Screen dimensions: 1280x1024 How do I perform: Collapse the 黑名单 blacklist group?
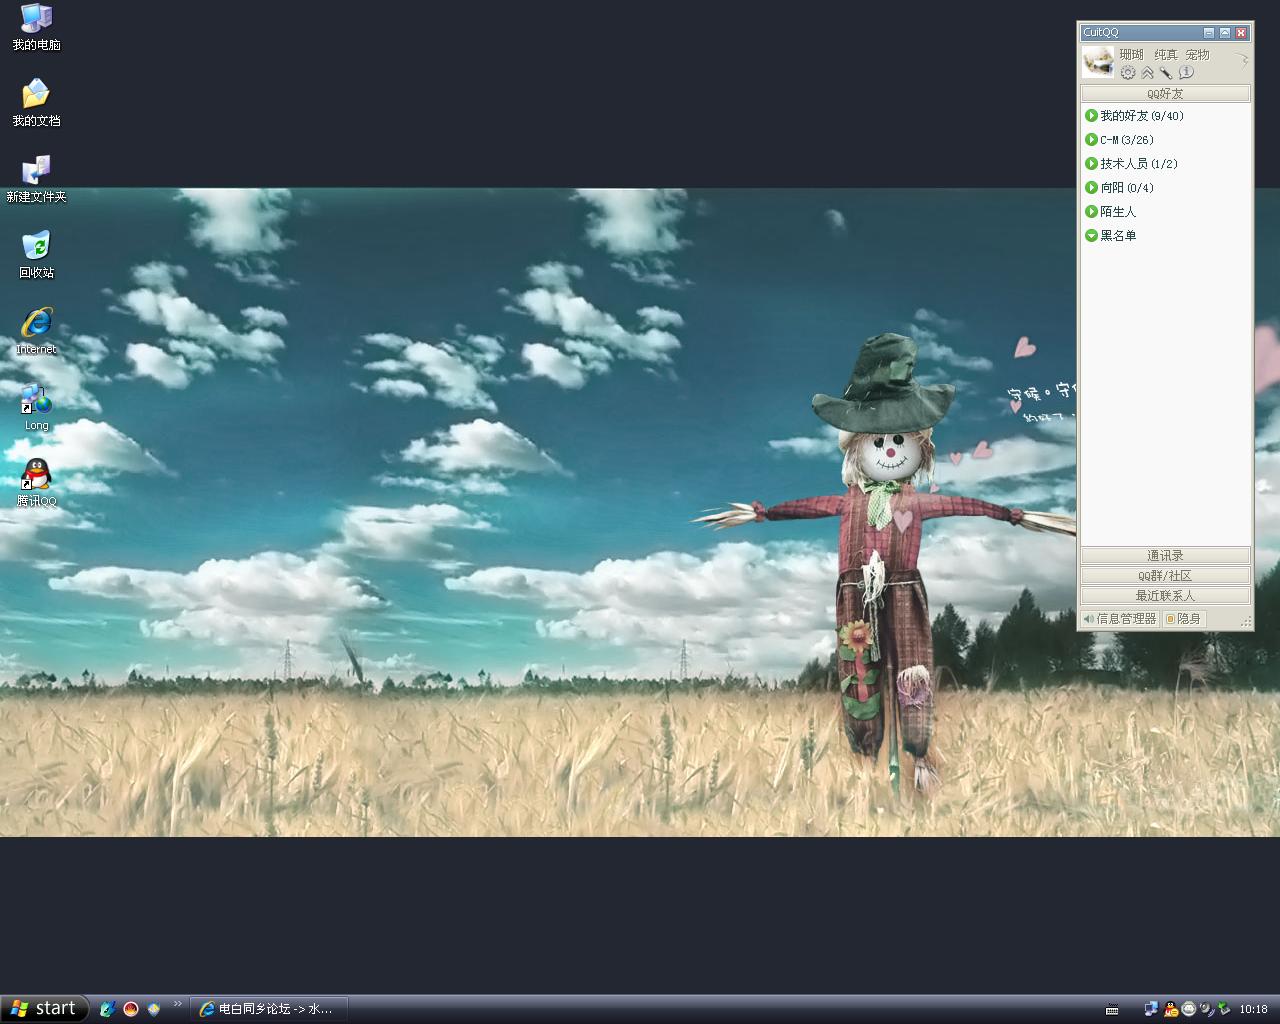pos(1117,236)
